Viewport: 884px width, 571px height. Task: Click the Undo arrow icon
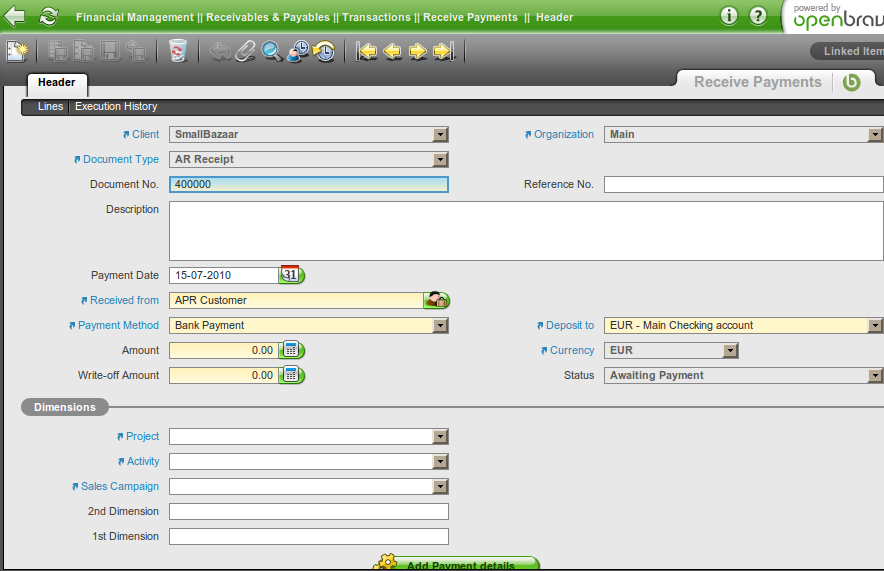click(219, 51)
